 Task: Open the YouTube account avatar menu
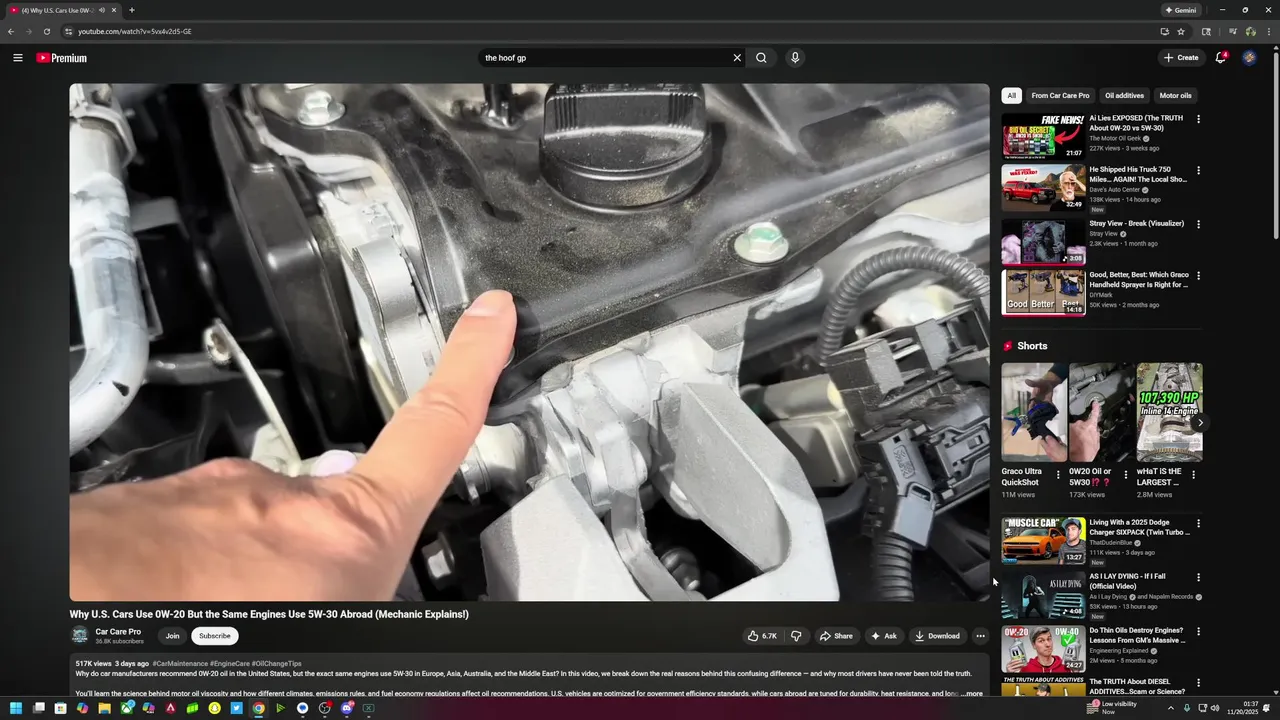click(1249, 58)
